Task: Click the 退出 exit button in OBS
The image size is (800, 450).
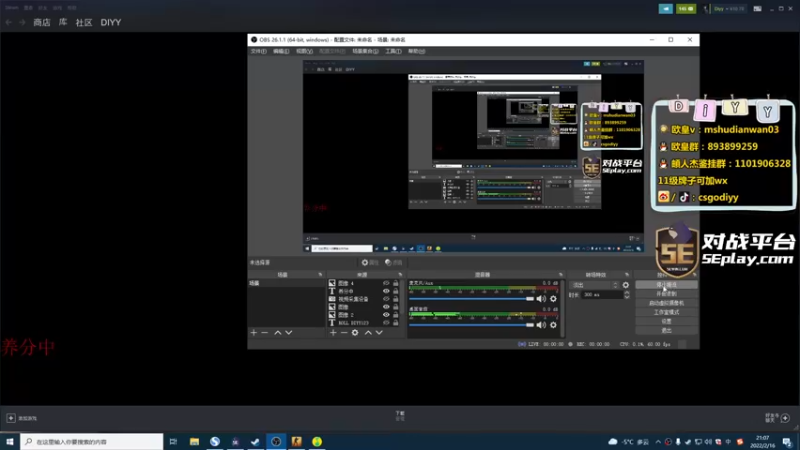Action: [666, 331]
